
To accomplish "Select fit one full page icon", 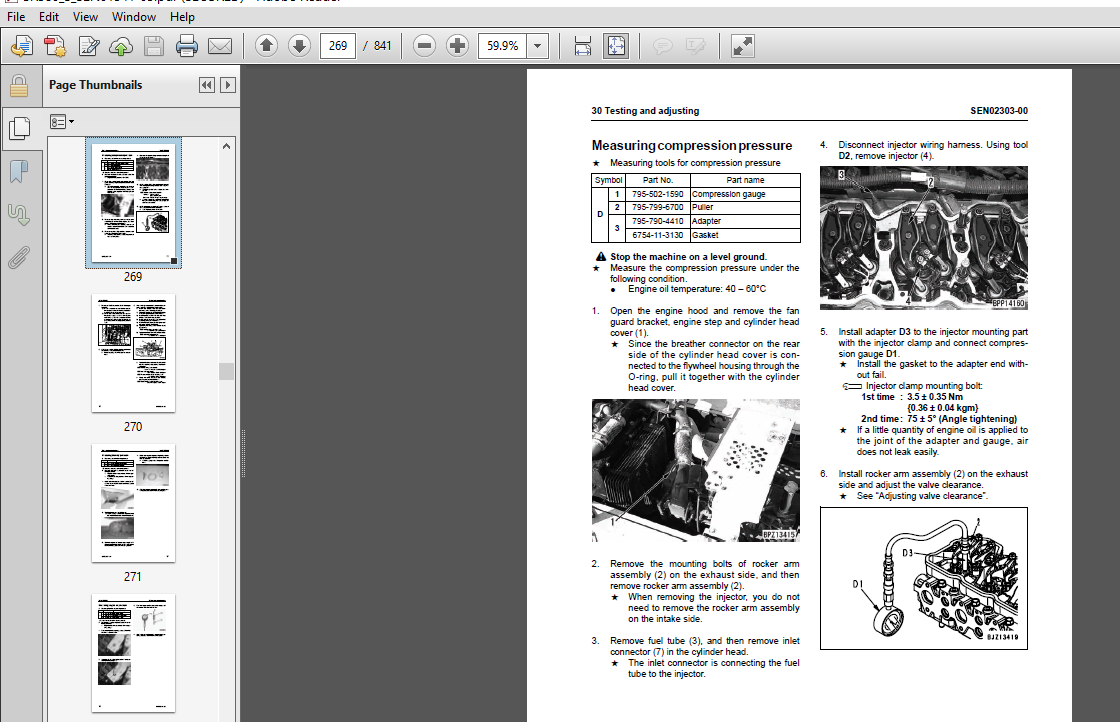I will [616, 46].
